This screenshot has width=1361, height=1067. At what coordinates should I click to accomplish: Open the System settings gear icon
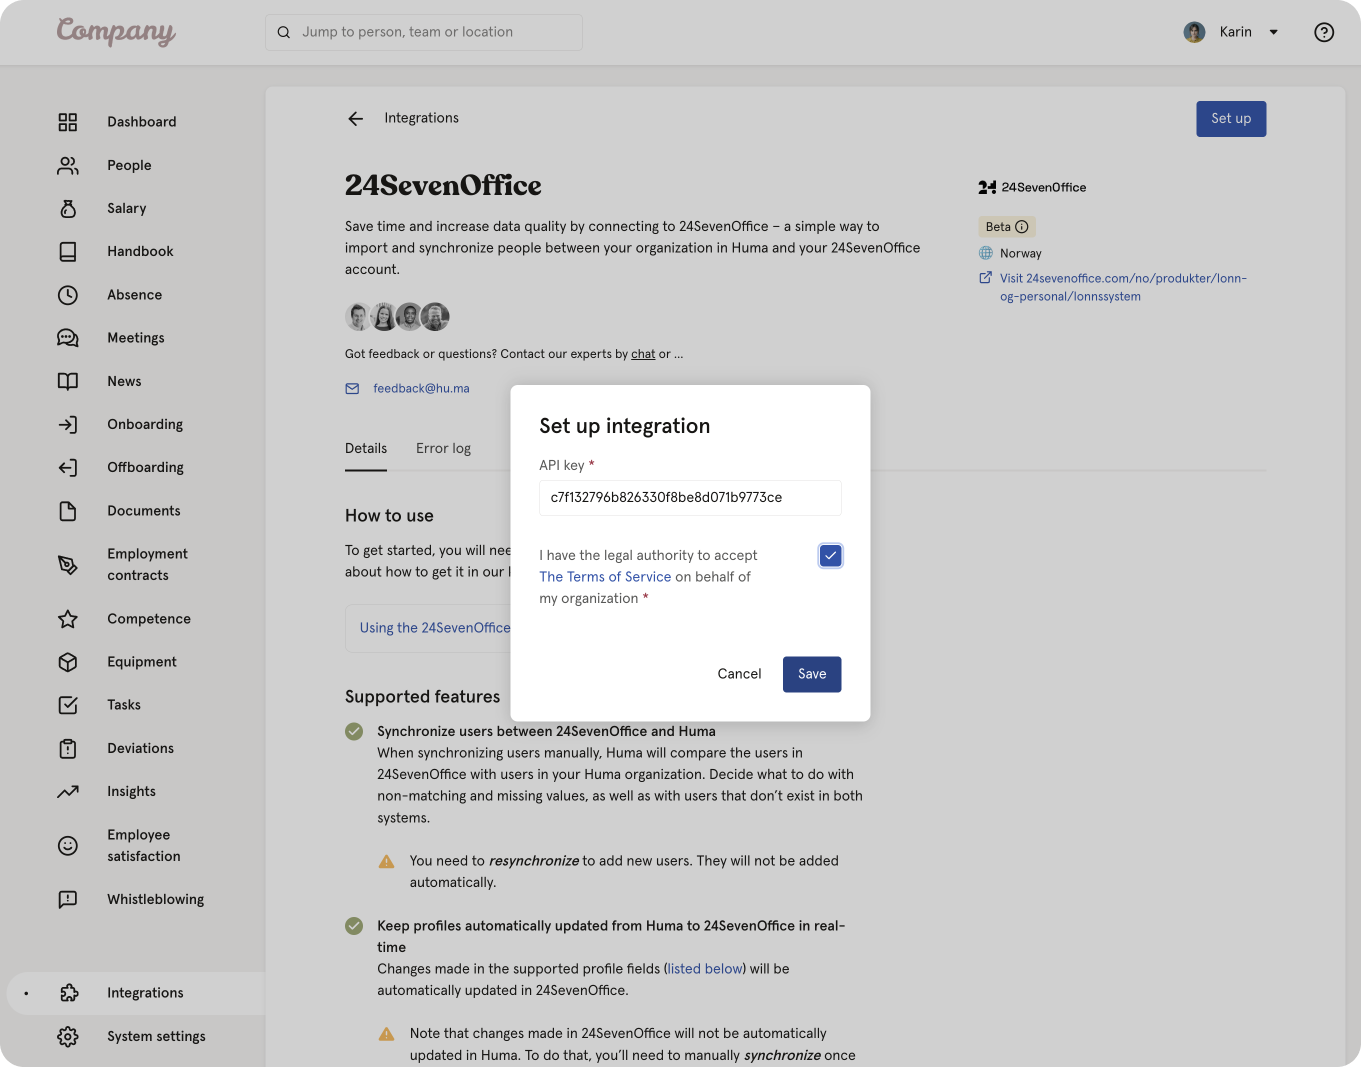pyautogui.click(x=68, y=1036)
